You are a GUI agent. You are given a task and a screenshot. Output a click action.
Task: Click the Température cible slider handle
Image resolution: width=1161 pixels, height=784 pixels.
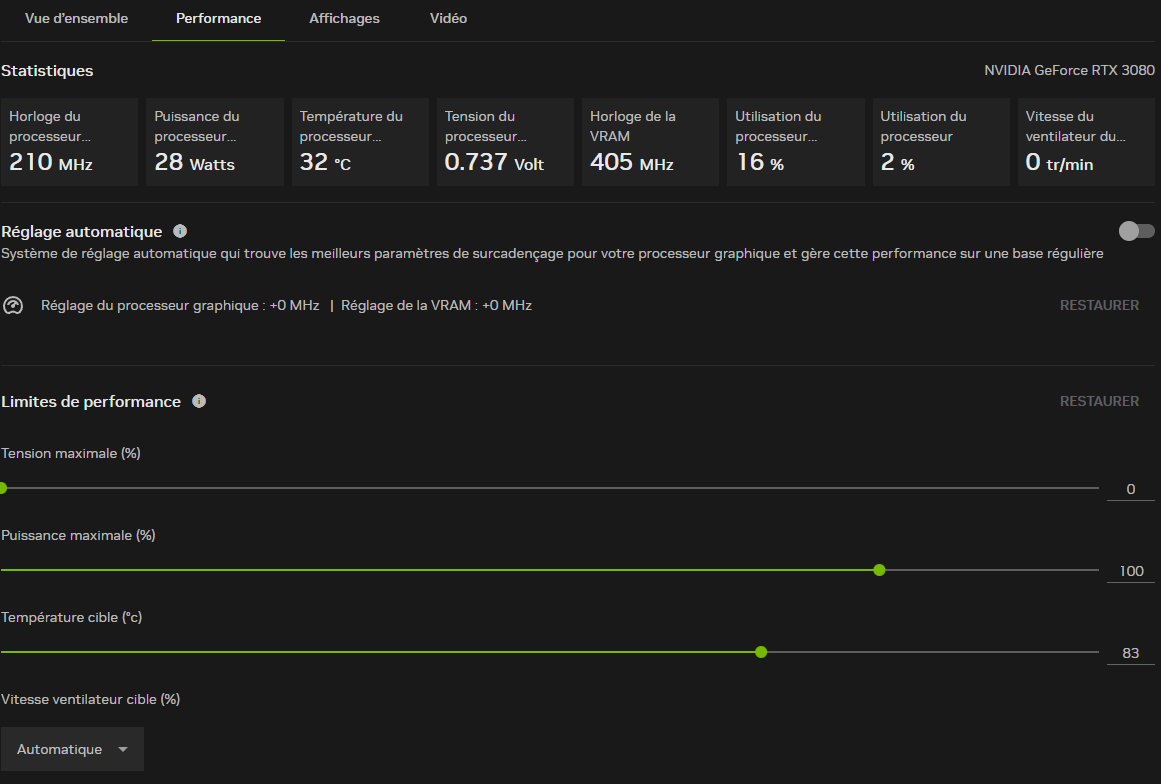tap(761, 652)
